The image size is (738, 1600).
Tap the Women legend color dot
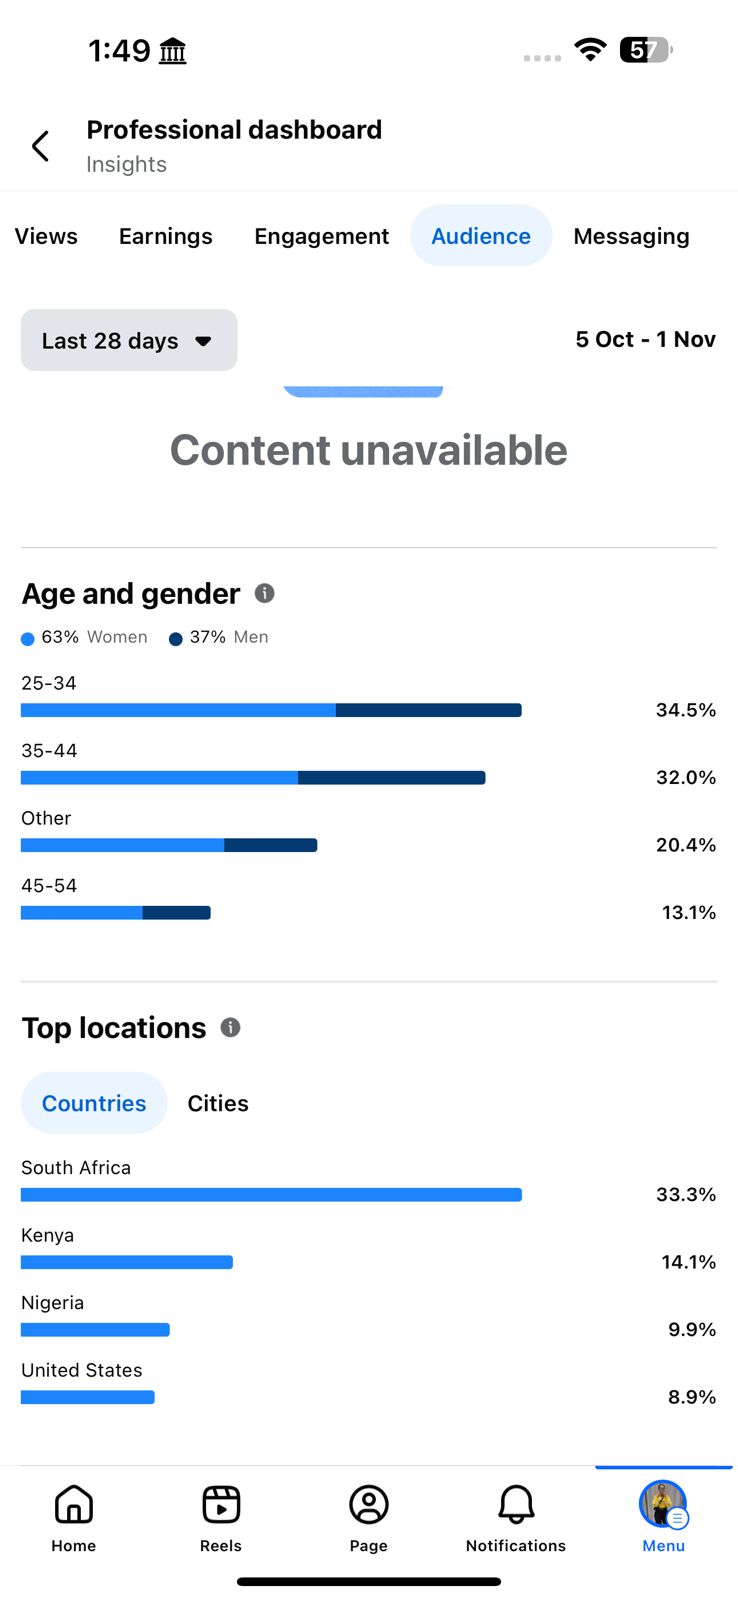click(28, 639)
